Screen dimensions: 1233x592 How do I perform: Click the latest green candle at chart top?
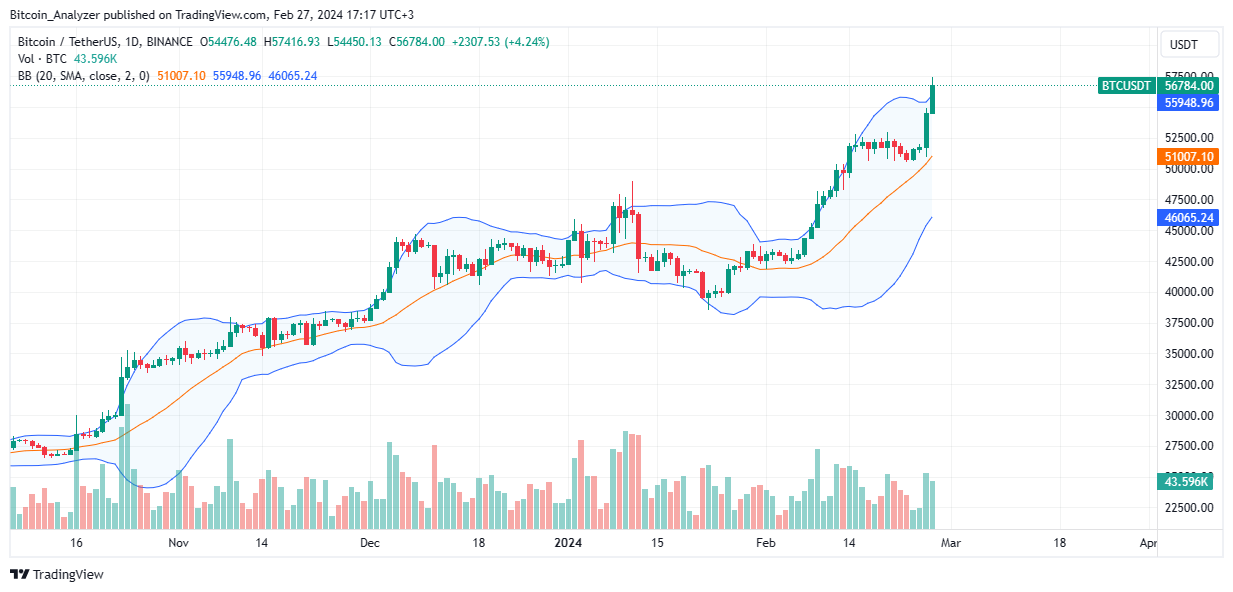click(933, 96)
